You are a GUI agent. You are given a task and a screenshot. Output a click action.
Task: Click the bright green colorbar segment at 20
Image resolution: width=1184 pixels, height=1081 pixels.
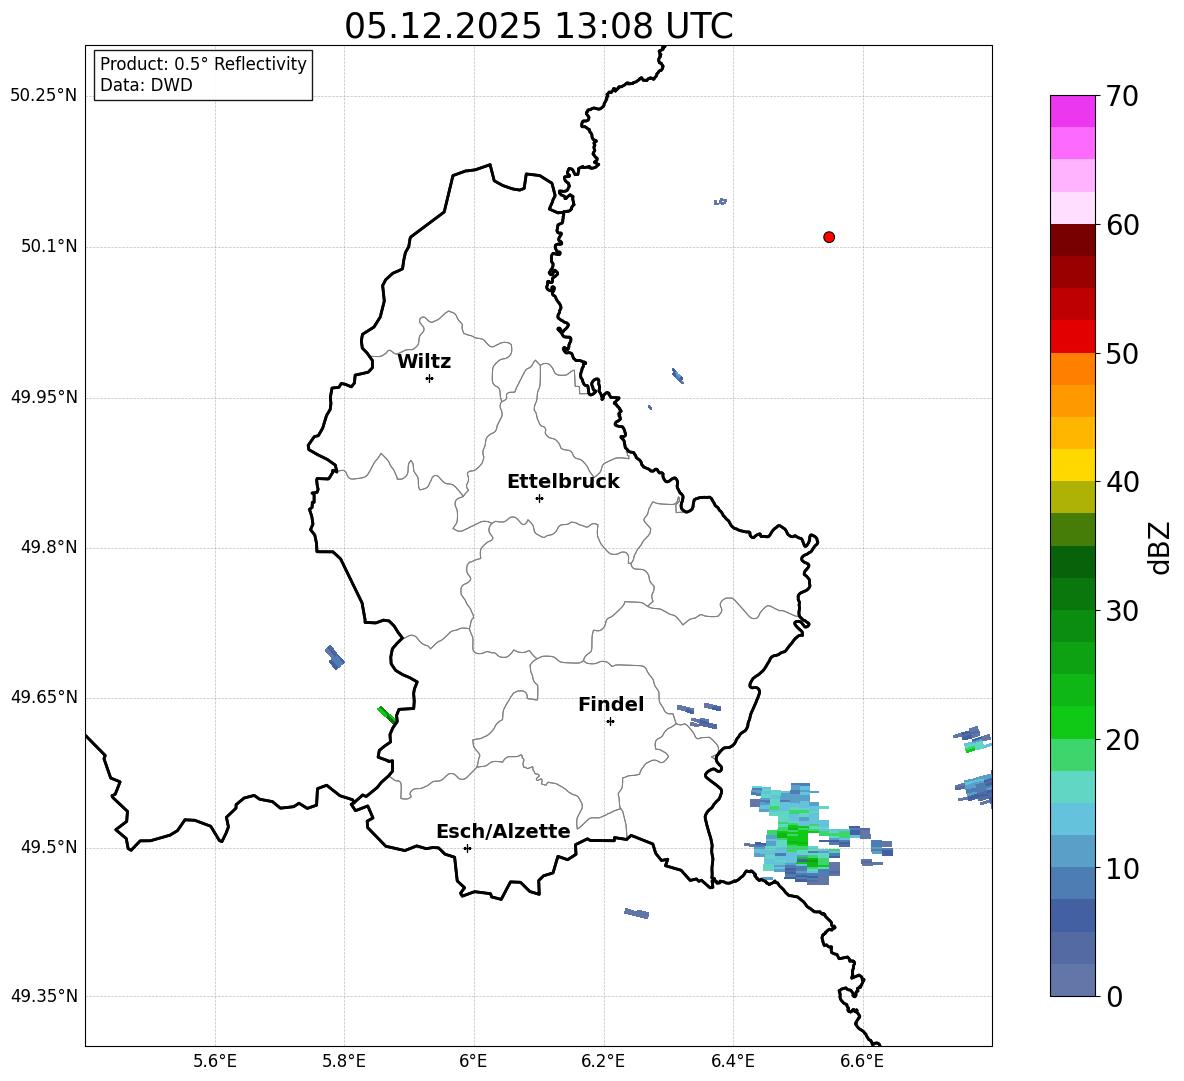[x=1073, y=722]
